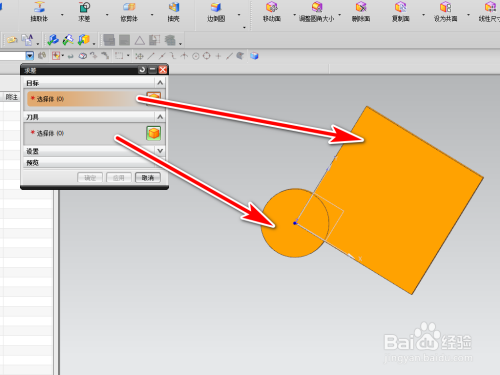Click the blue cube icon in the selection bar
The image size is (500, 375).
point(254,56)
